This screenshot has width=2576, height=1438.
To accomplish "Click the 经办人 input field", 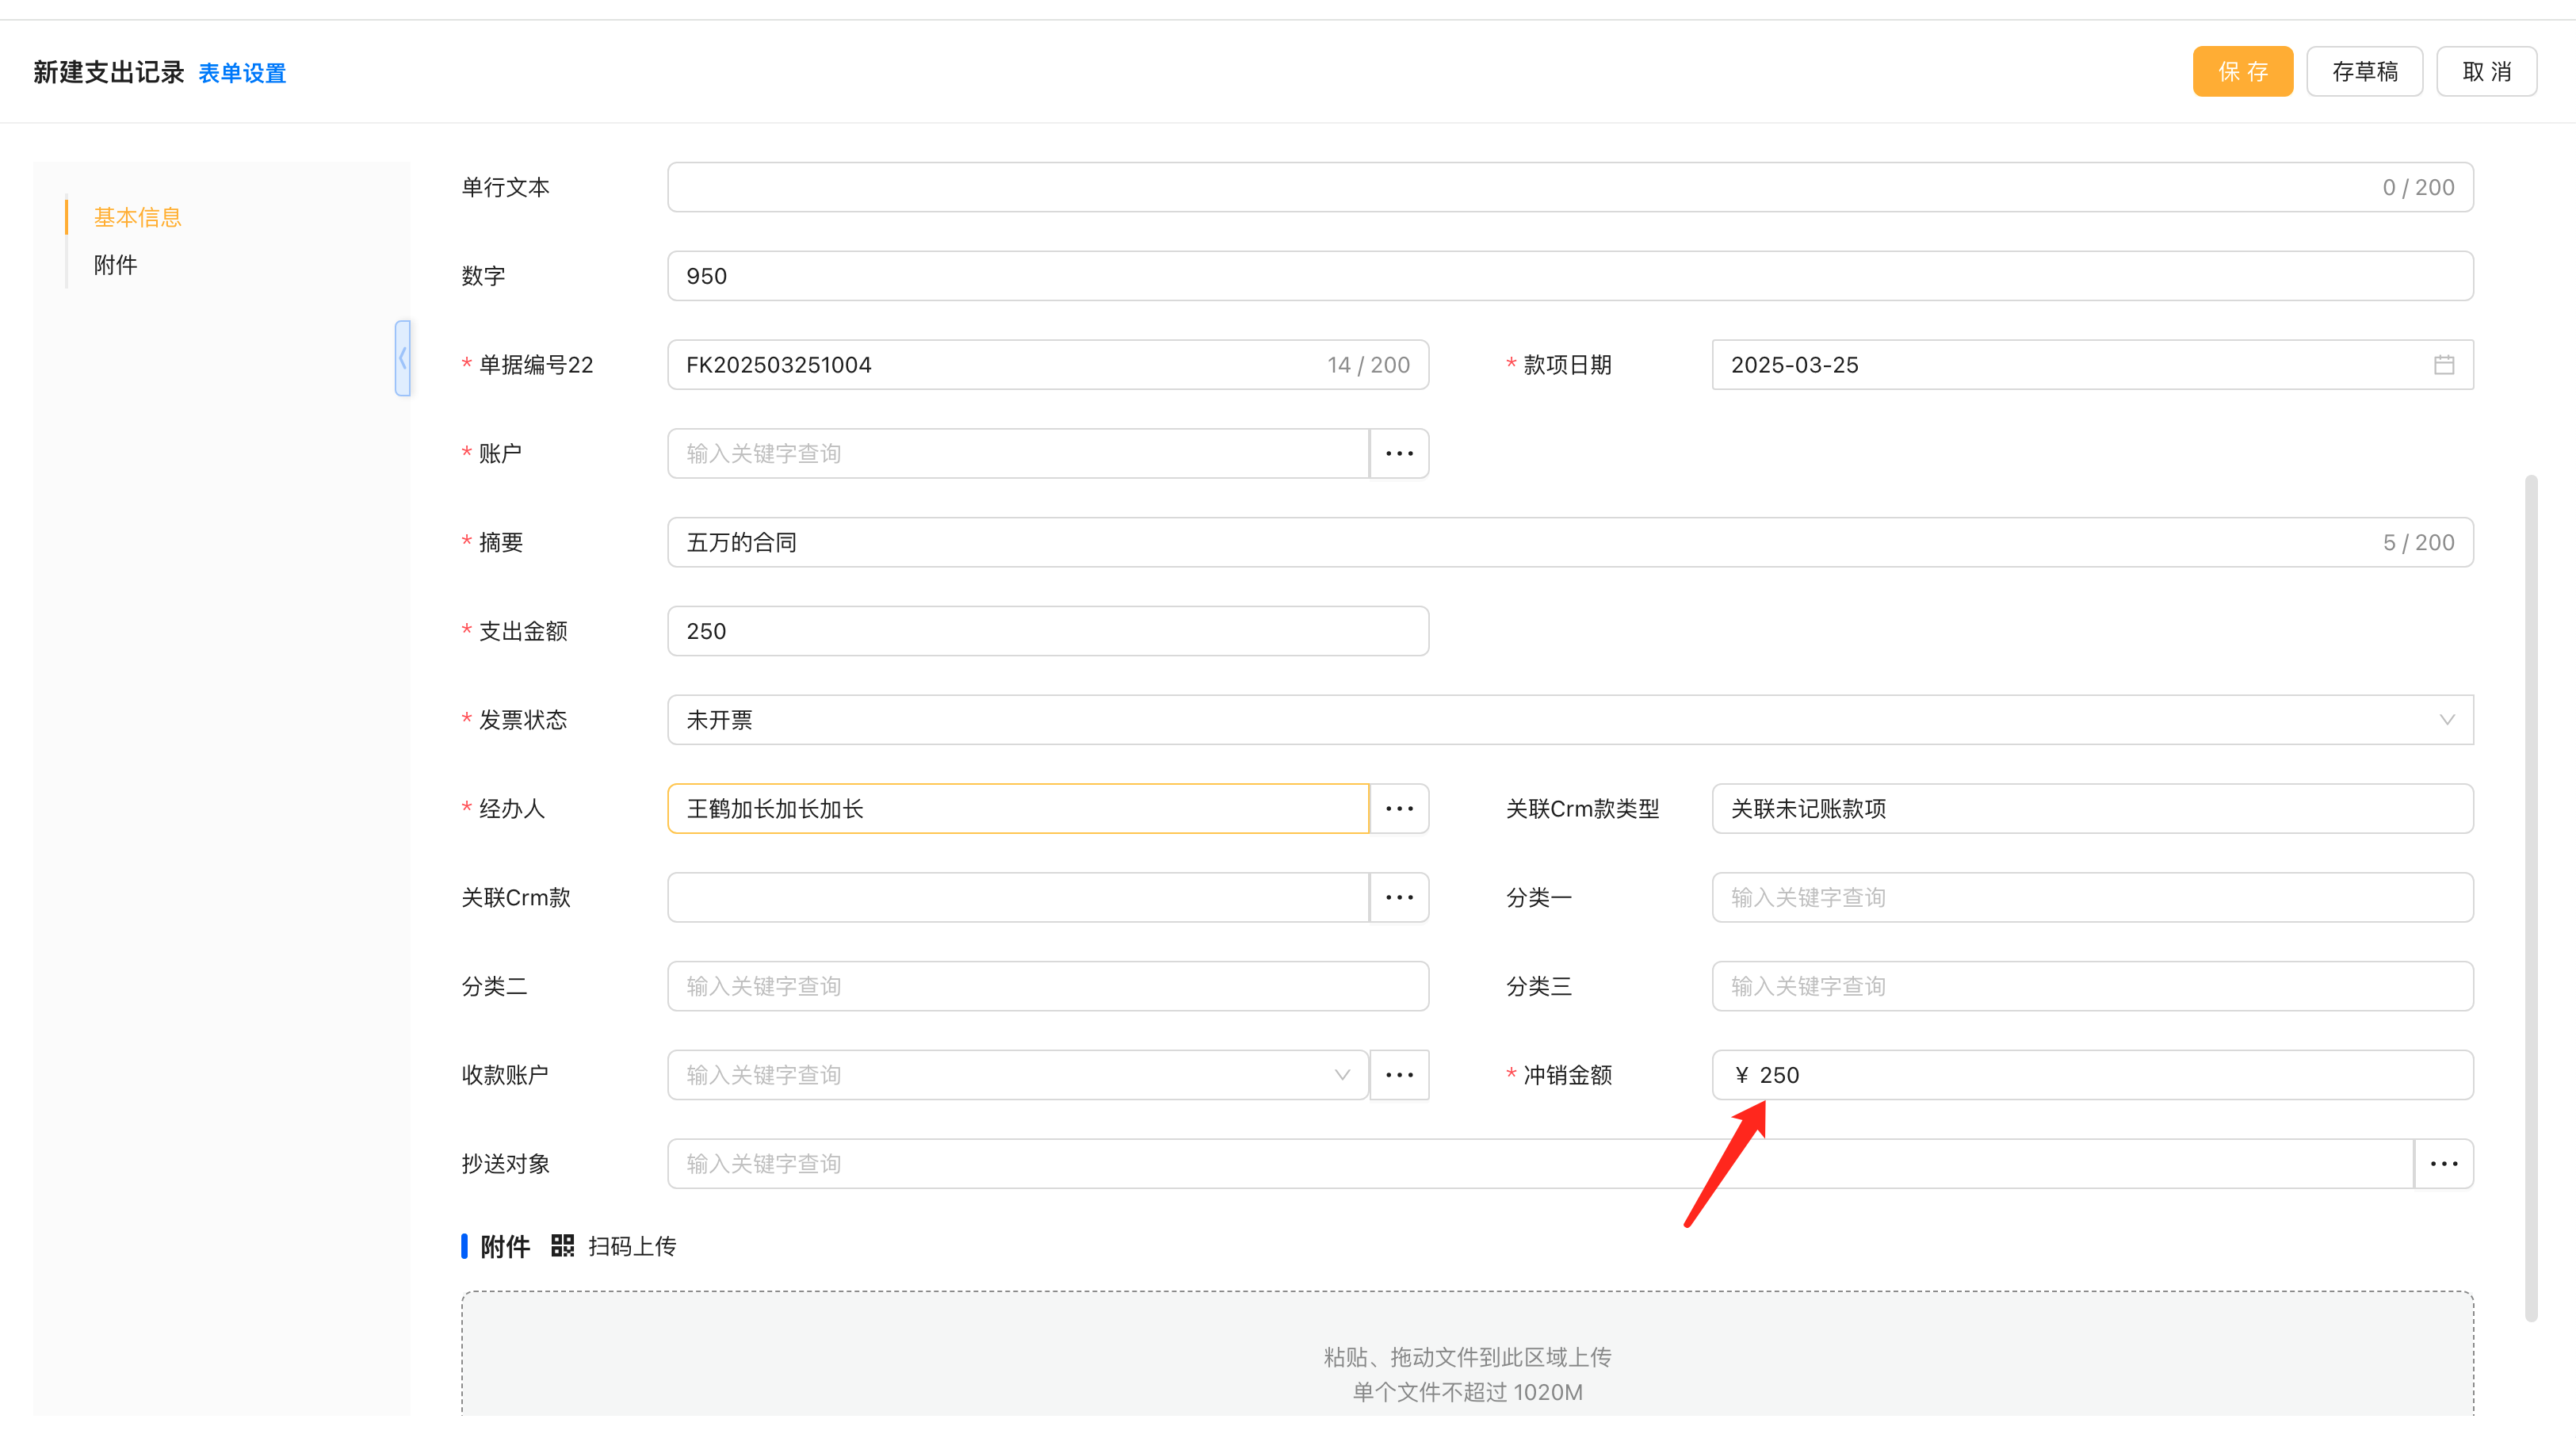I will [x=1018, y=809].
